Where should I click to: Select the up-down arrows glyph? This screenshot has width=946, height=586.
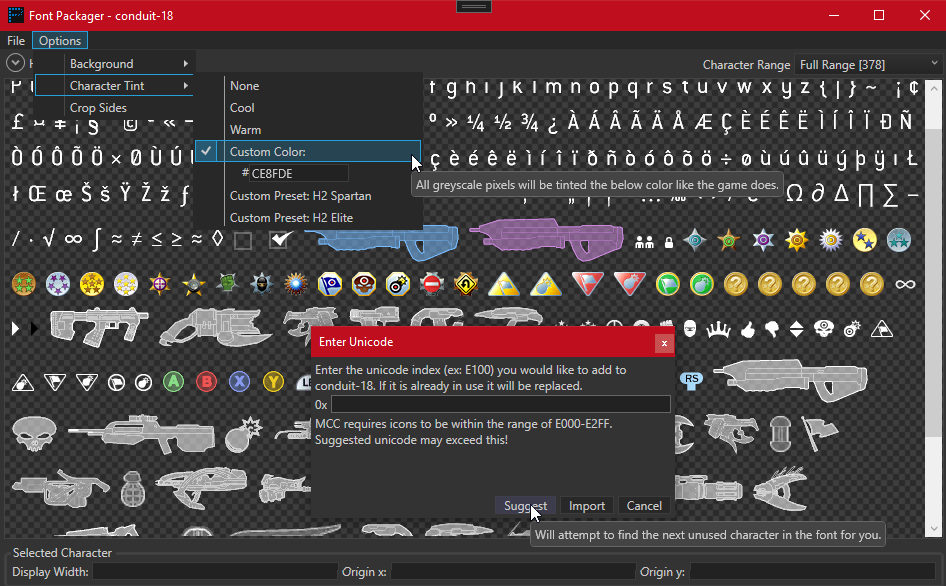796,330
